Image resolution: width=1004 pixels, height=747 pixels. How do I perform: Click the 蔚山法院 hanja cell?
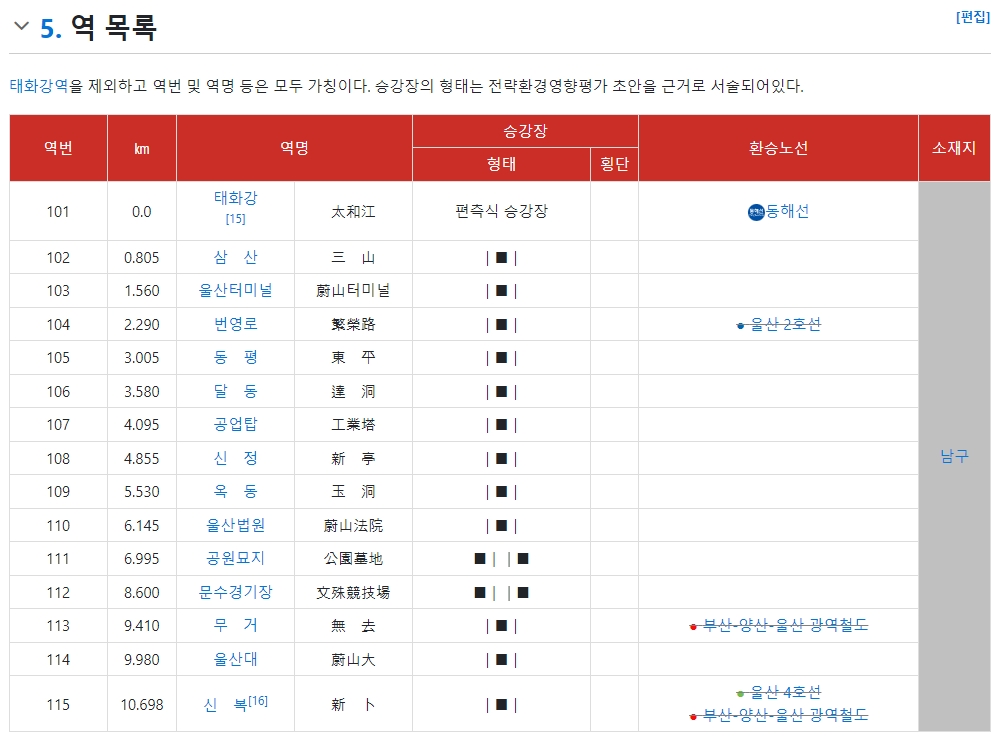353,526
